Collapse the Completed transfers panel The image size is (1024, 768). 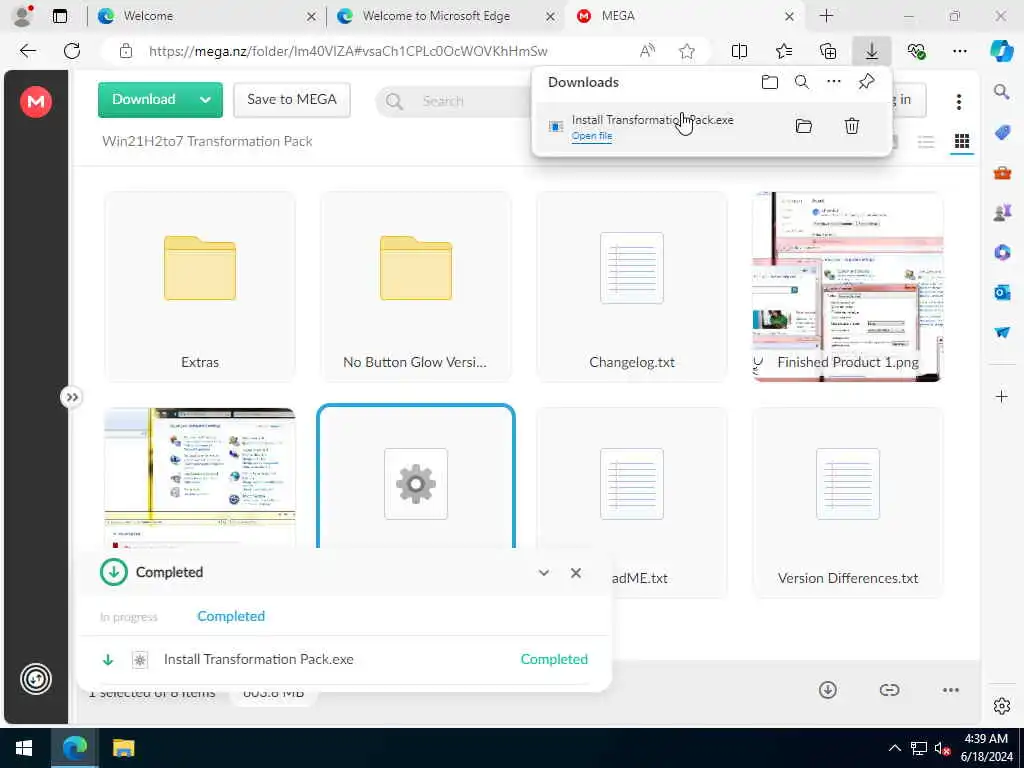[x=544, y=573]
